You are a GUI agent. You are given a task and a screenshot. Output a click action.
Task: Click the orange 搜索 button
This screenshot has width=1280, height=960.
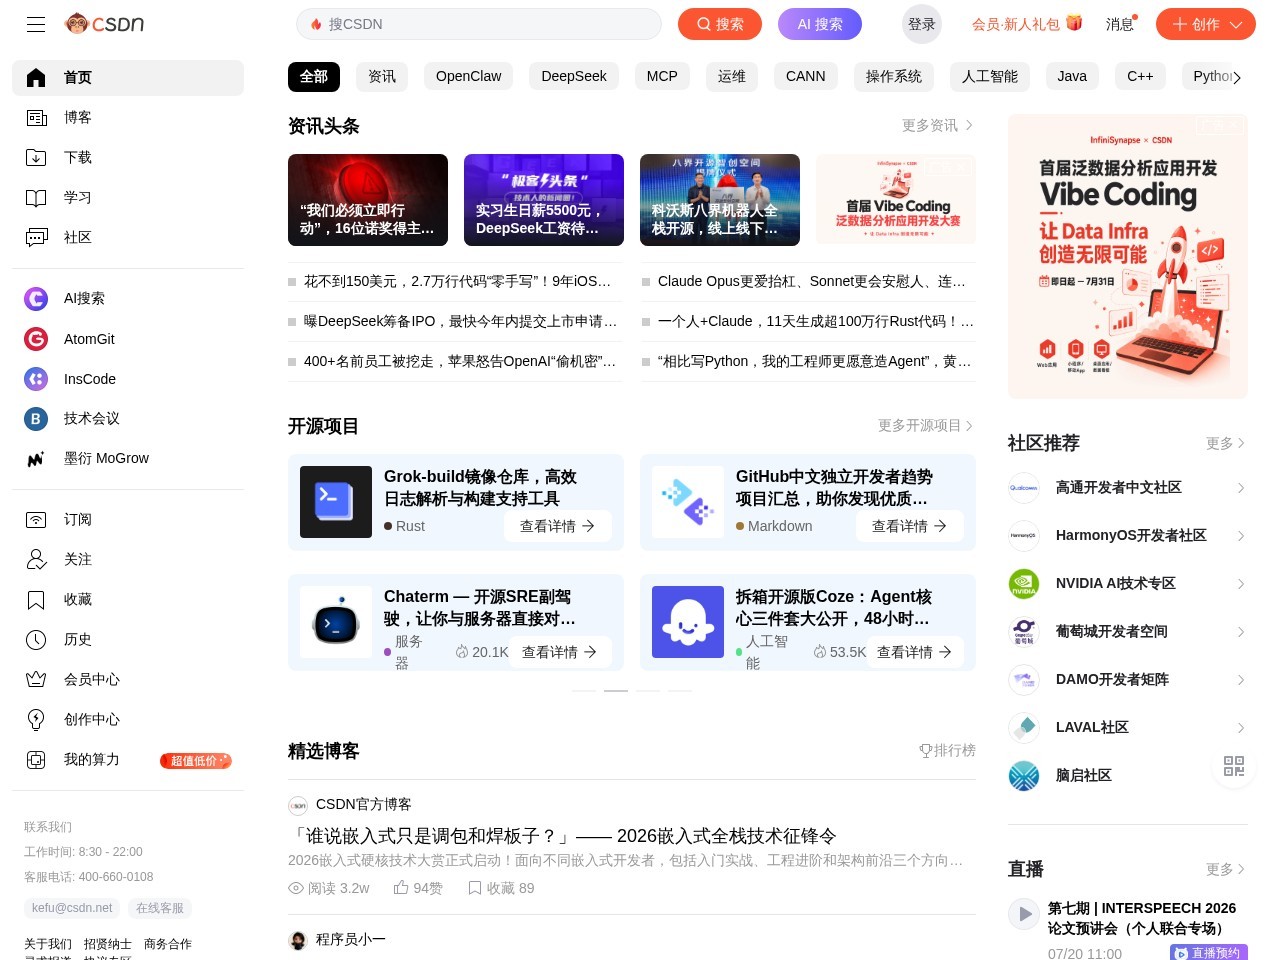click(x=720, y=24)
